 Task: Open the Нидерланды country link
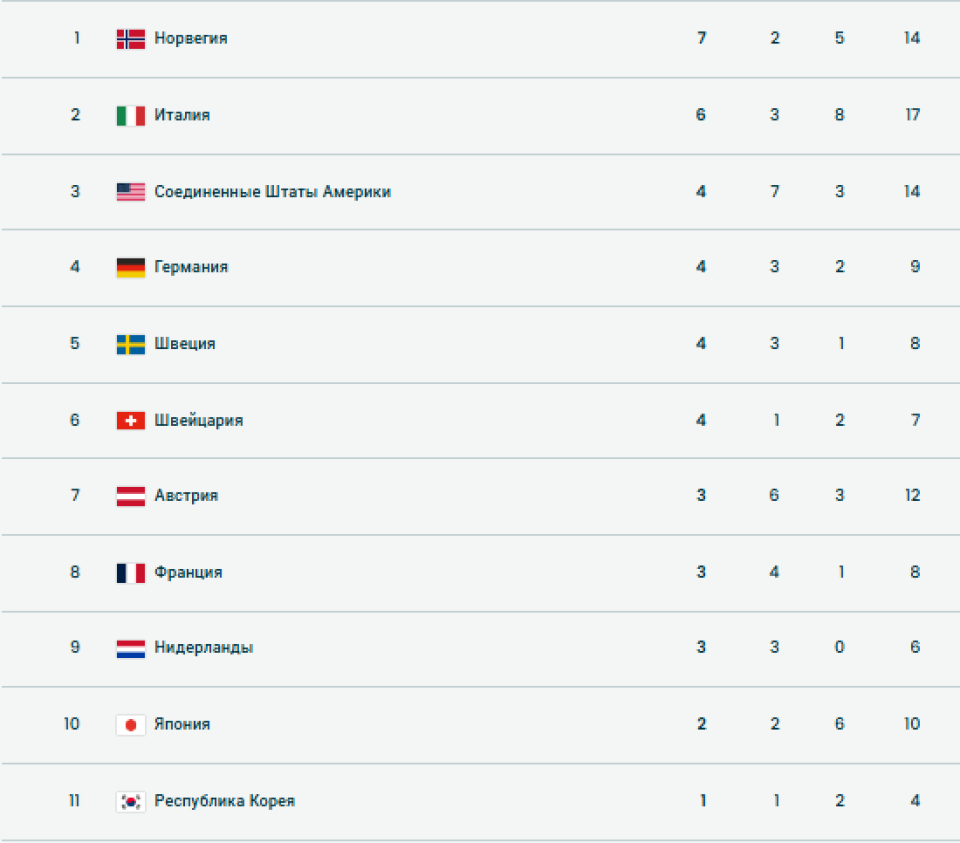coord(203,648)
